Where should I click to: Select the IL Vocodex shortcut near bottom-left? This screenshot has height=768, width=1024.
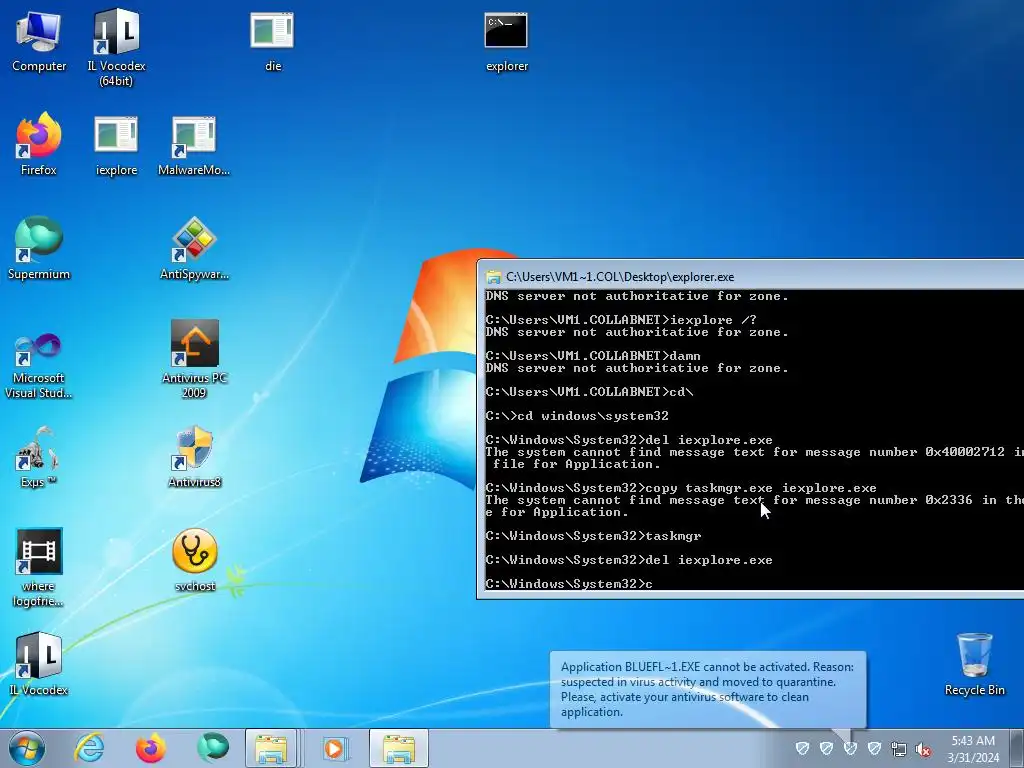[x=39, y=664]
